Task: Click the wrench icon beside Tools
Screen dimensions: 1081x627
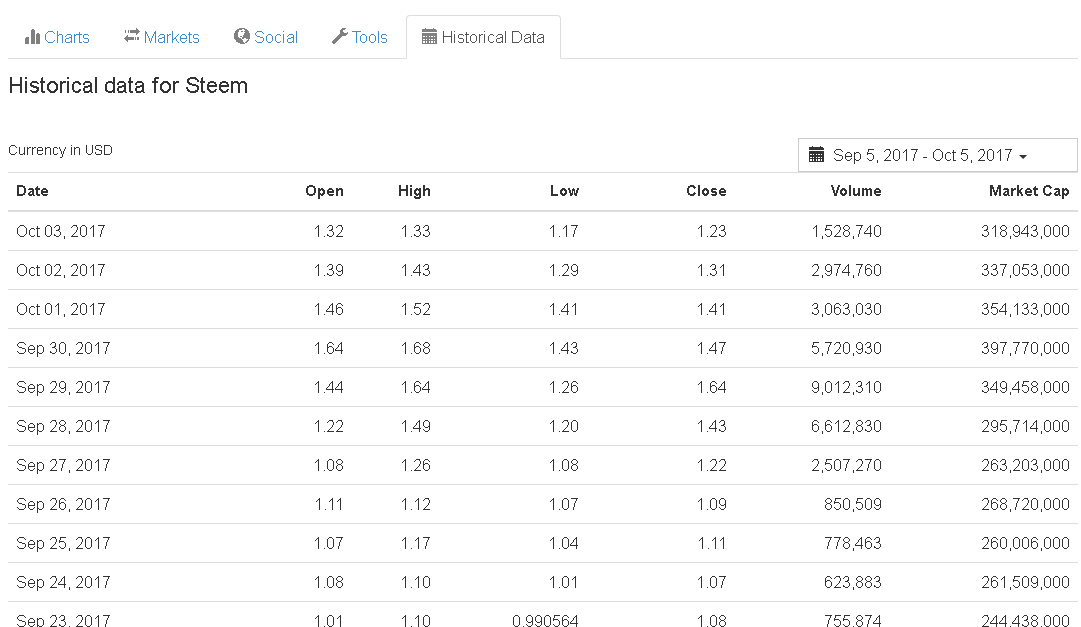Action: coord(339,36)
